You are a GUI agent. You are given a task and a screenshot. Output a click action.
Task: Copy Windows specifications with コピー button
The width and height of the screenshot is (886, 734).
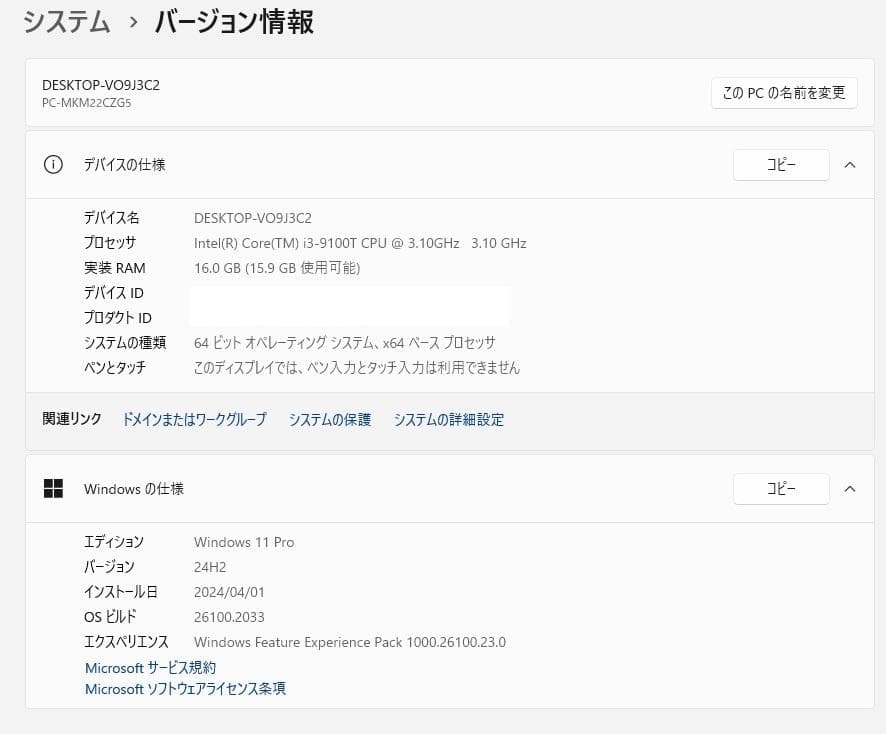coord(781,488)
